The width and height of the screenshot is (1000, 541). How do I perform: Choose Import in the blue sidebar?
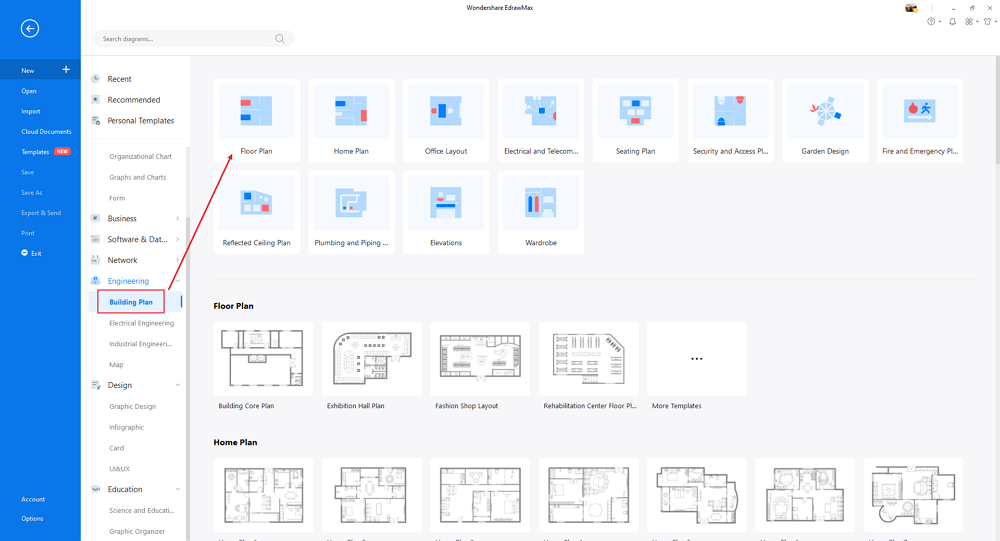[31, 112]
